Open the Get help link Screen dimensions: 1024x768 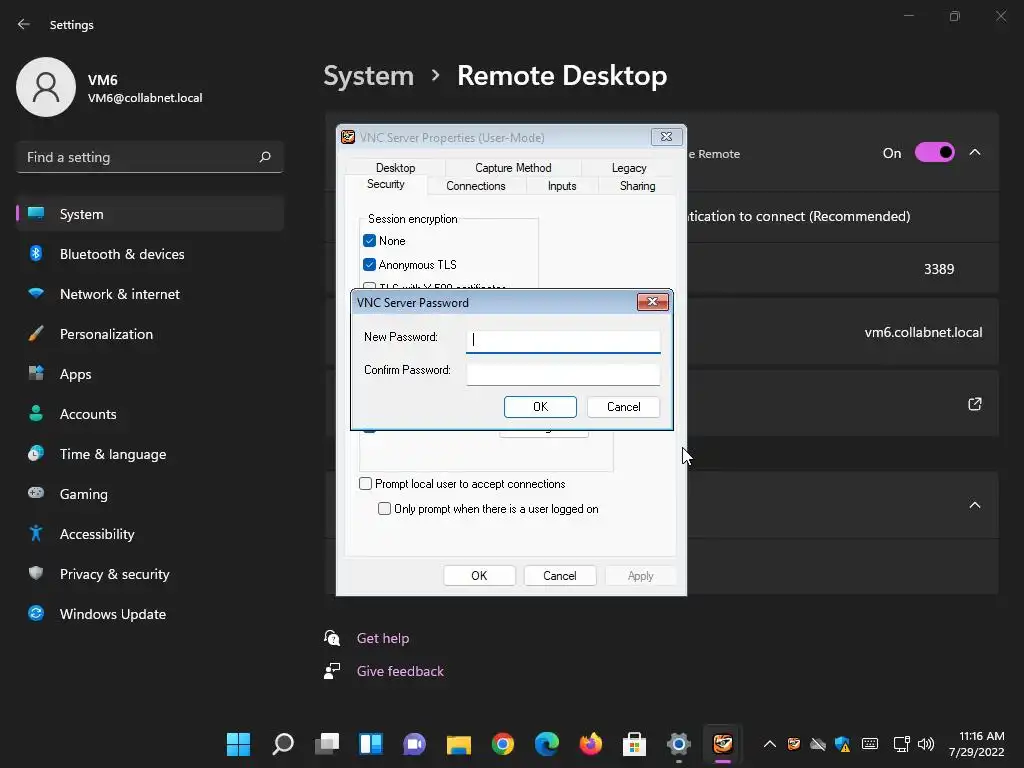[383, 638]
